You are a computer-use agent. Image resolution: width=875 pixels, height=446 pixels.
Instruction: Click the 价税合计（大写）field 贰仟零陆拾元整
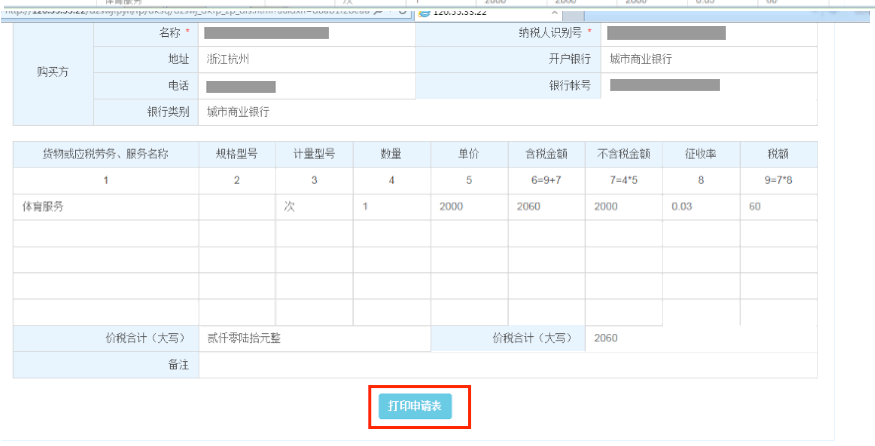(x=314, y=338)
